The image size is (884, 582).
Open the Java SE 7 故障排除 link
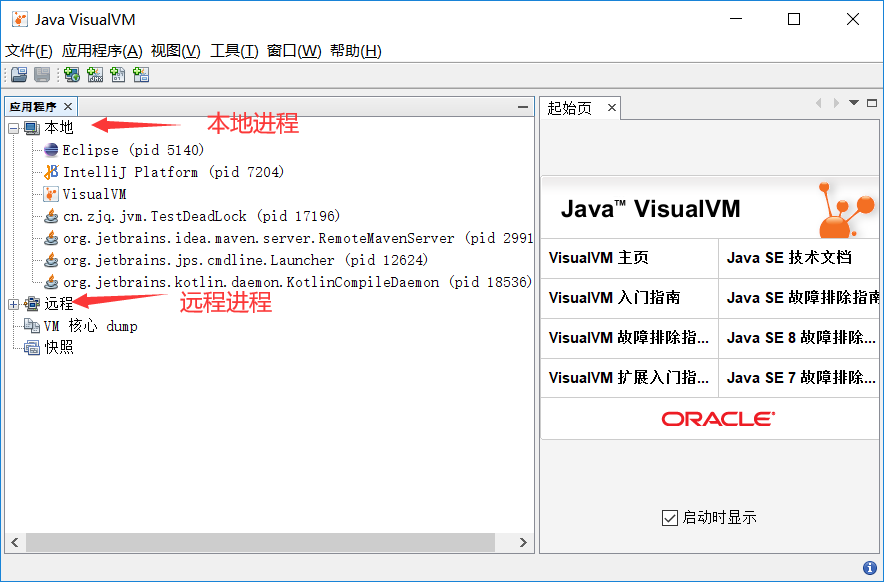click(x=801, y=377)
